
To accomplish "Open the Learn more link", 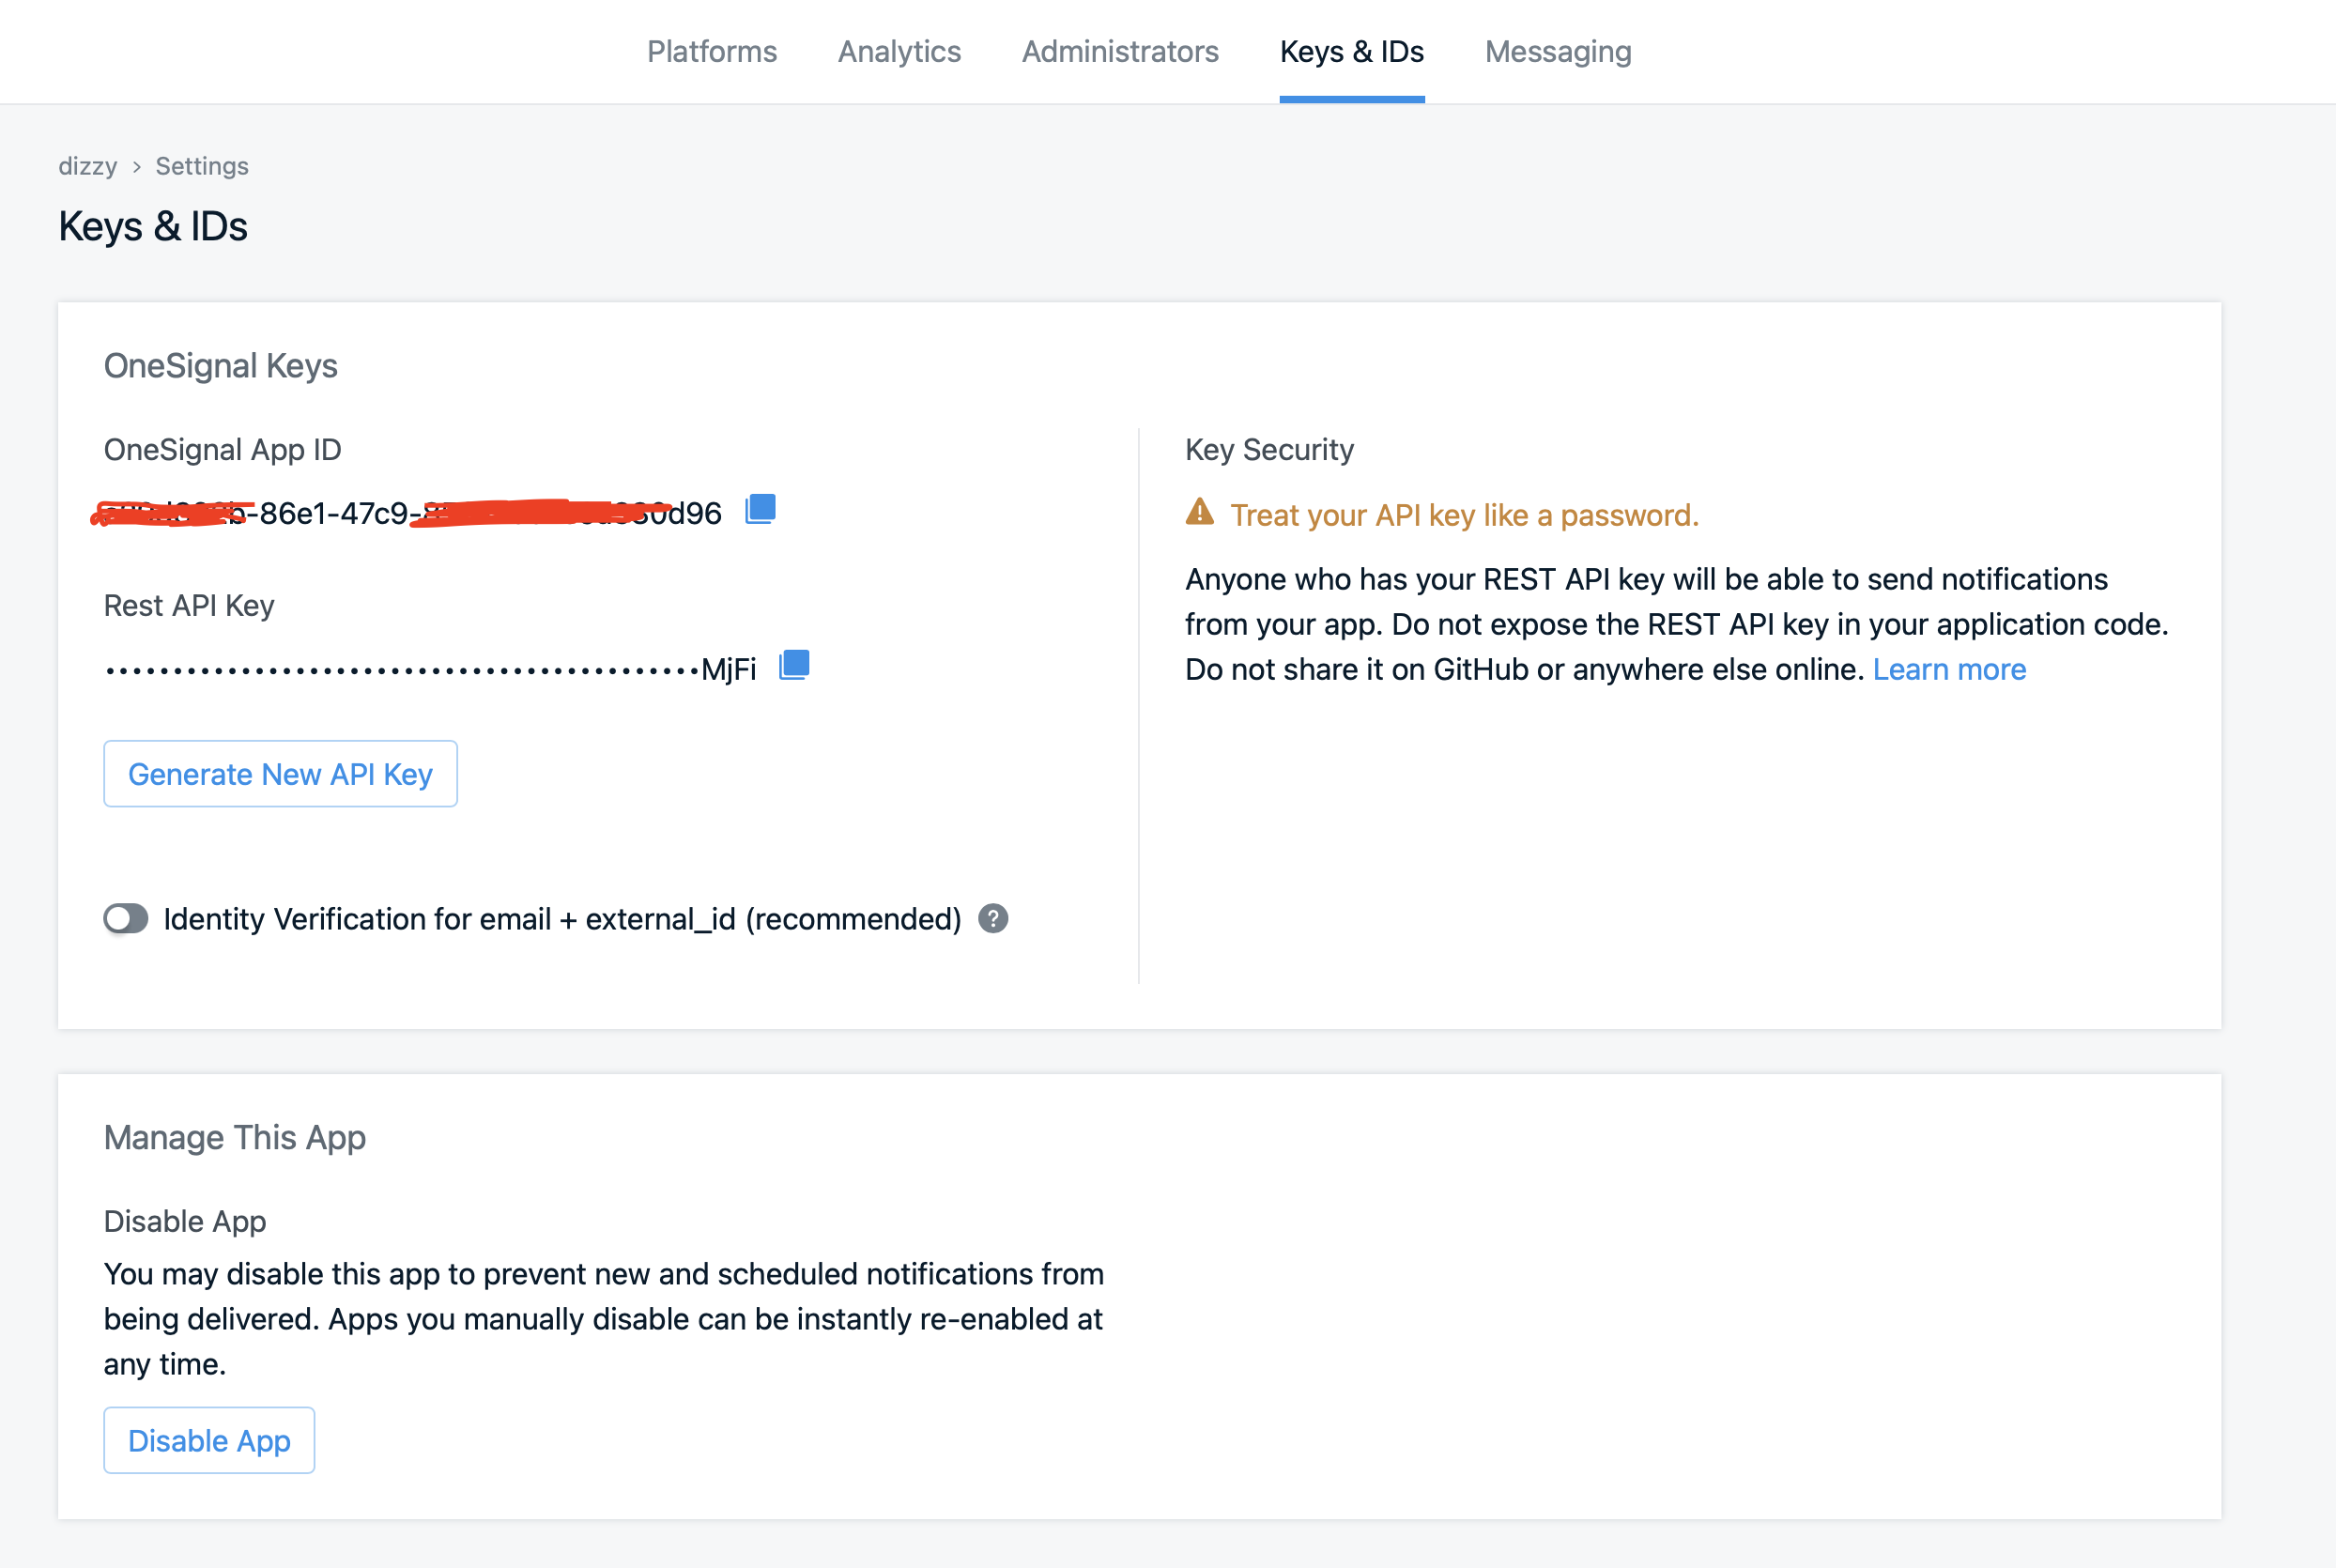I will (x=1948, y=669).
